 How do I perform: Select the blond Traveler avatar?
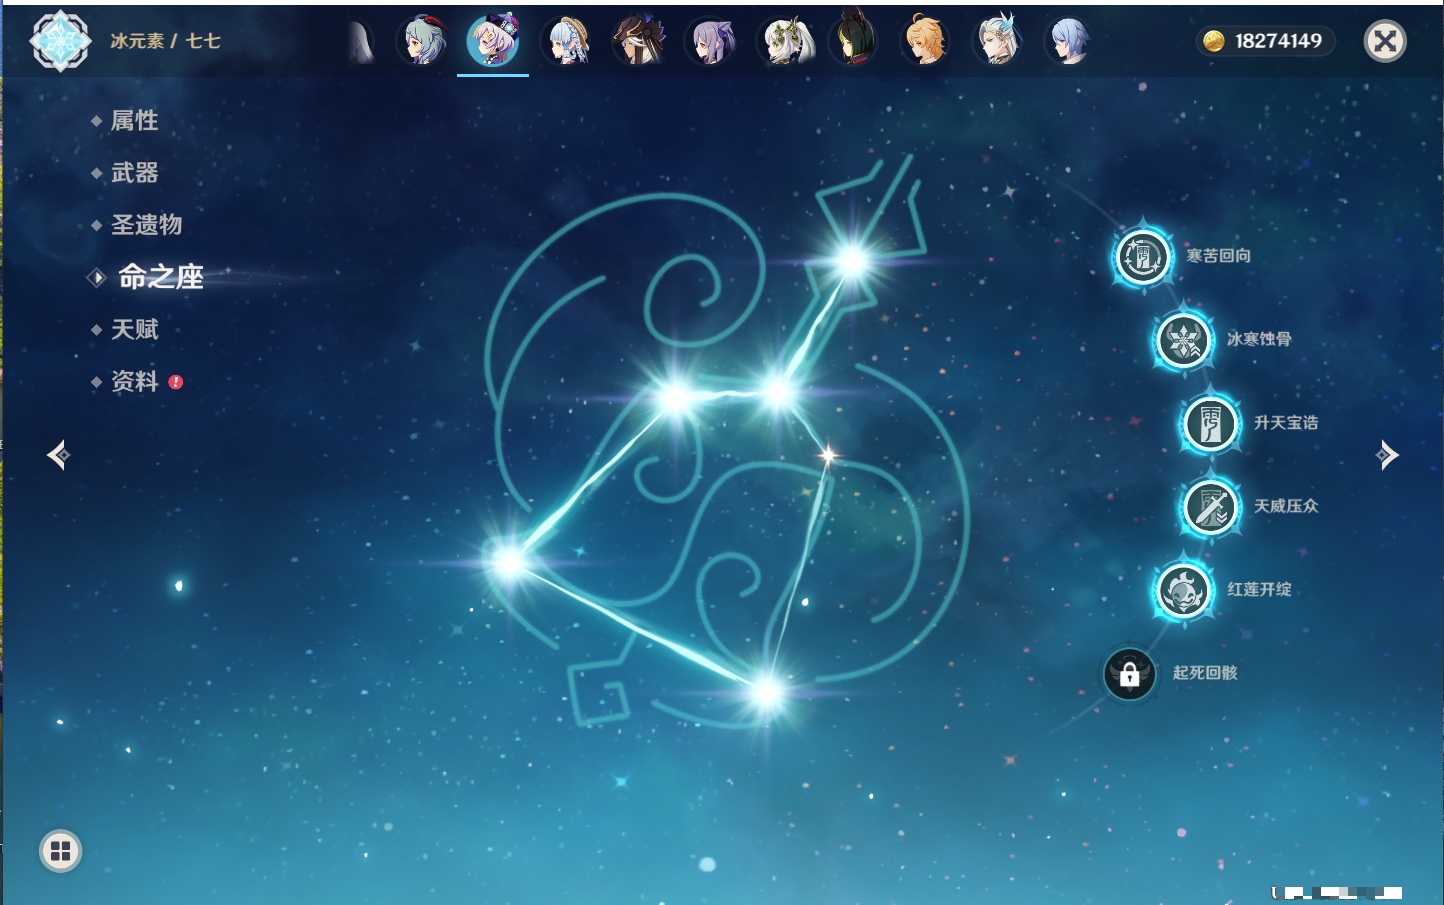927,41
